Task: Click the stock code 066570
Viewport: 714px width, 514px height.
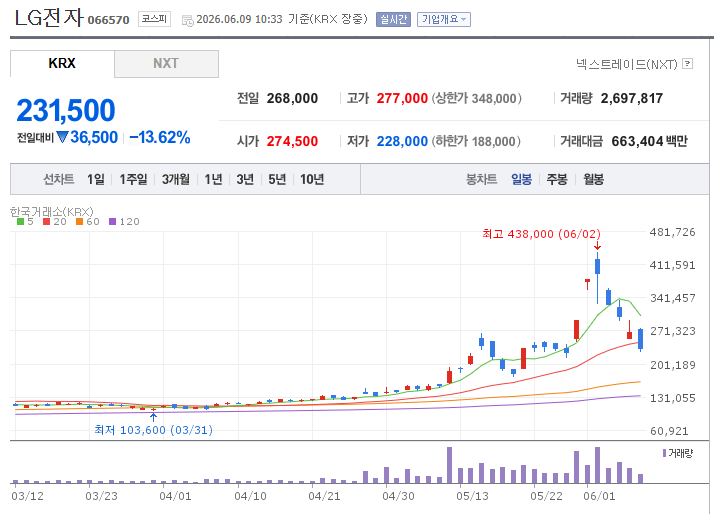Action: coord(108,20)
